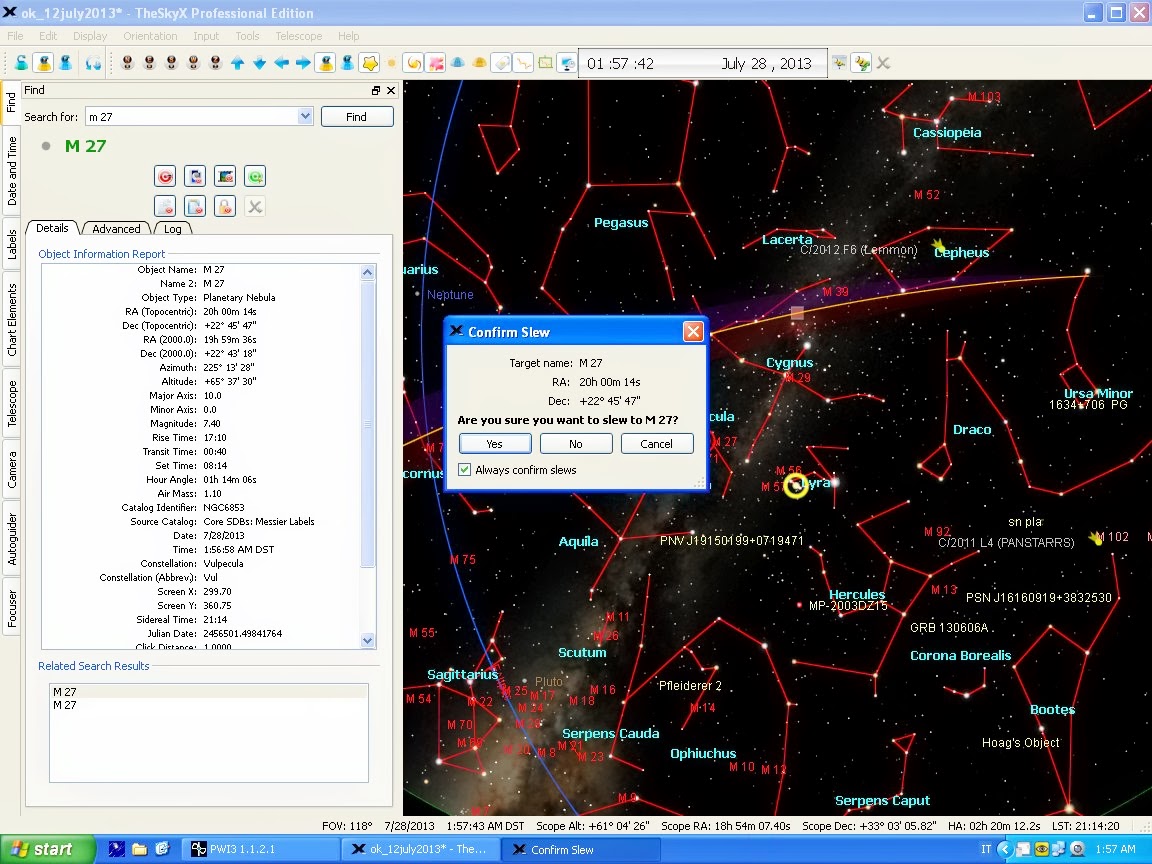Click the green Slew telescope icon
Viewport: 1152px width, 864px height.
click(x=255, y=177)
